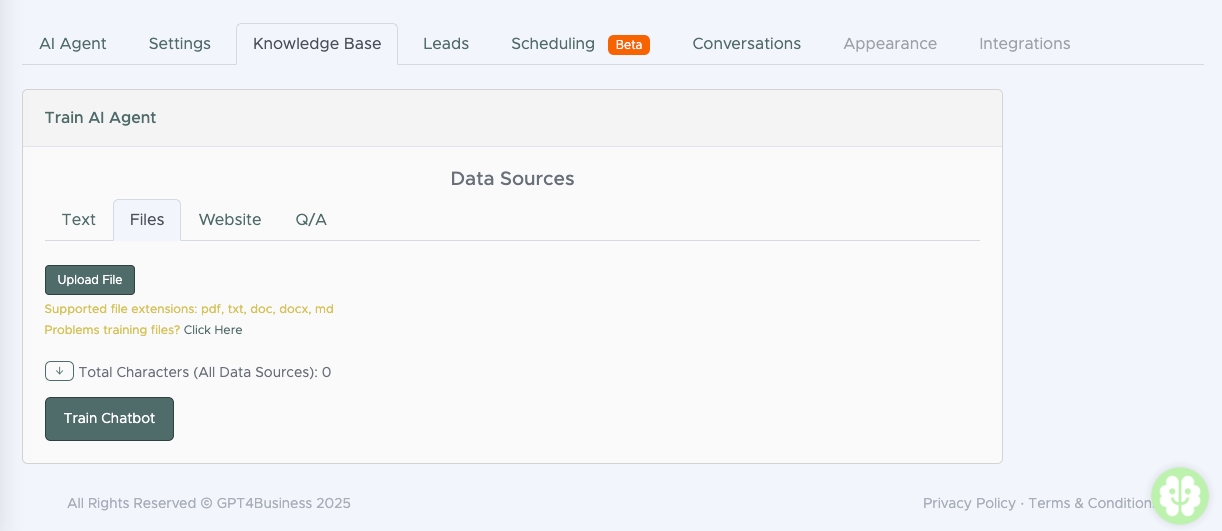
Task: Open the Q/A data source tab
Action: [x=311, y=220]
